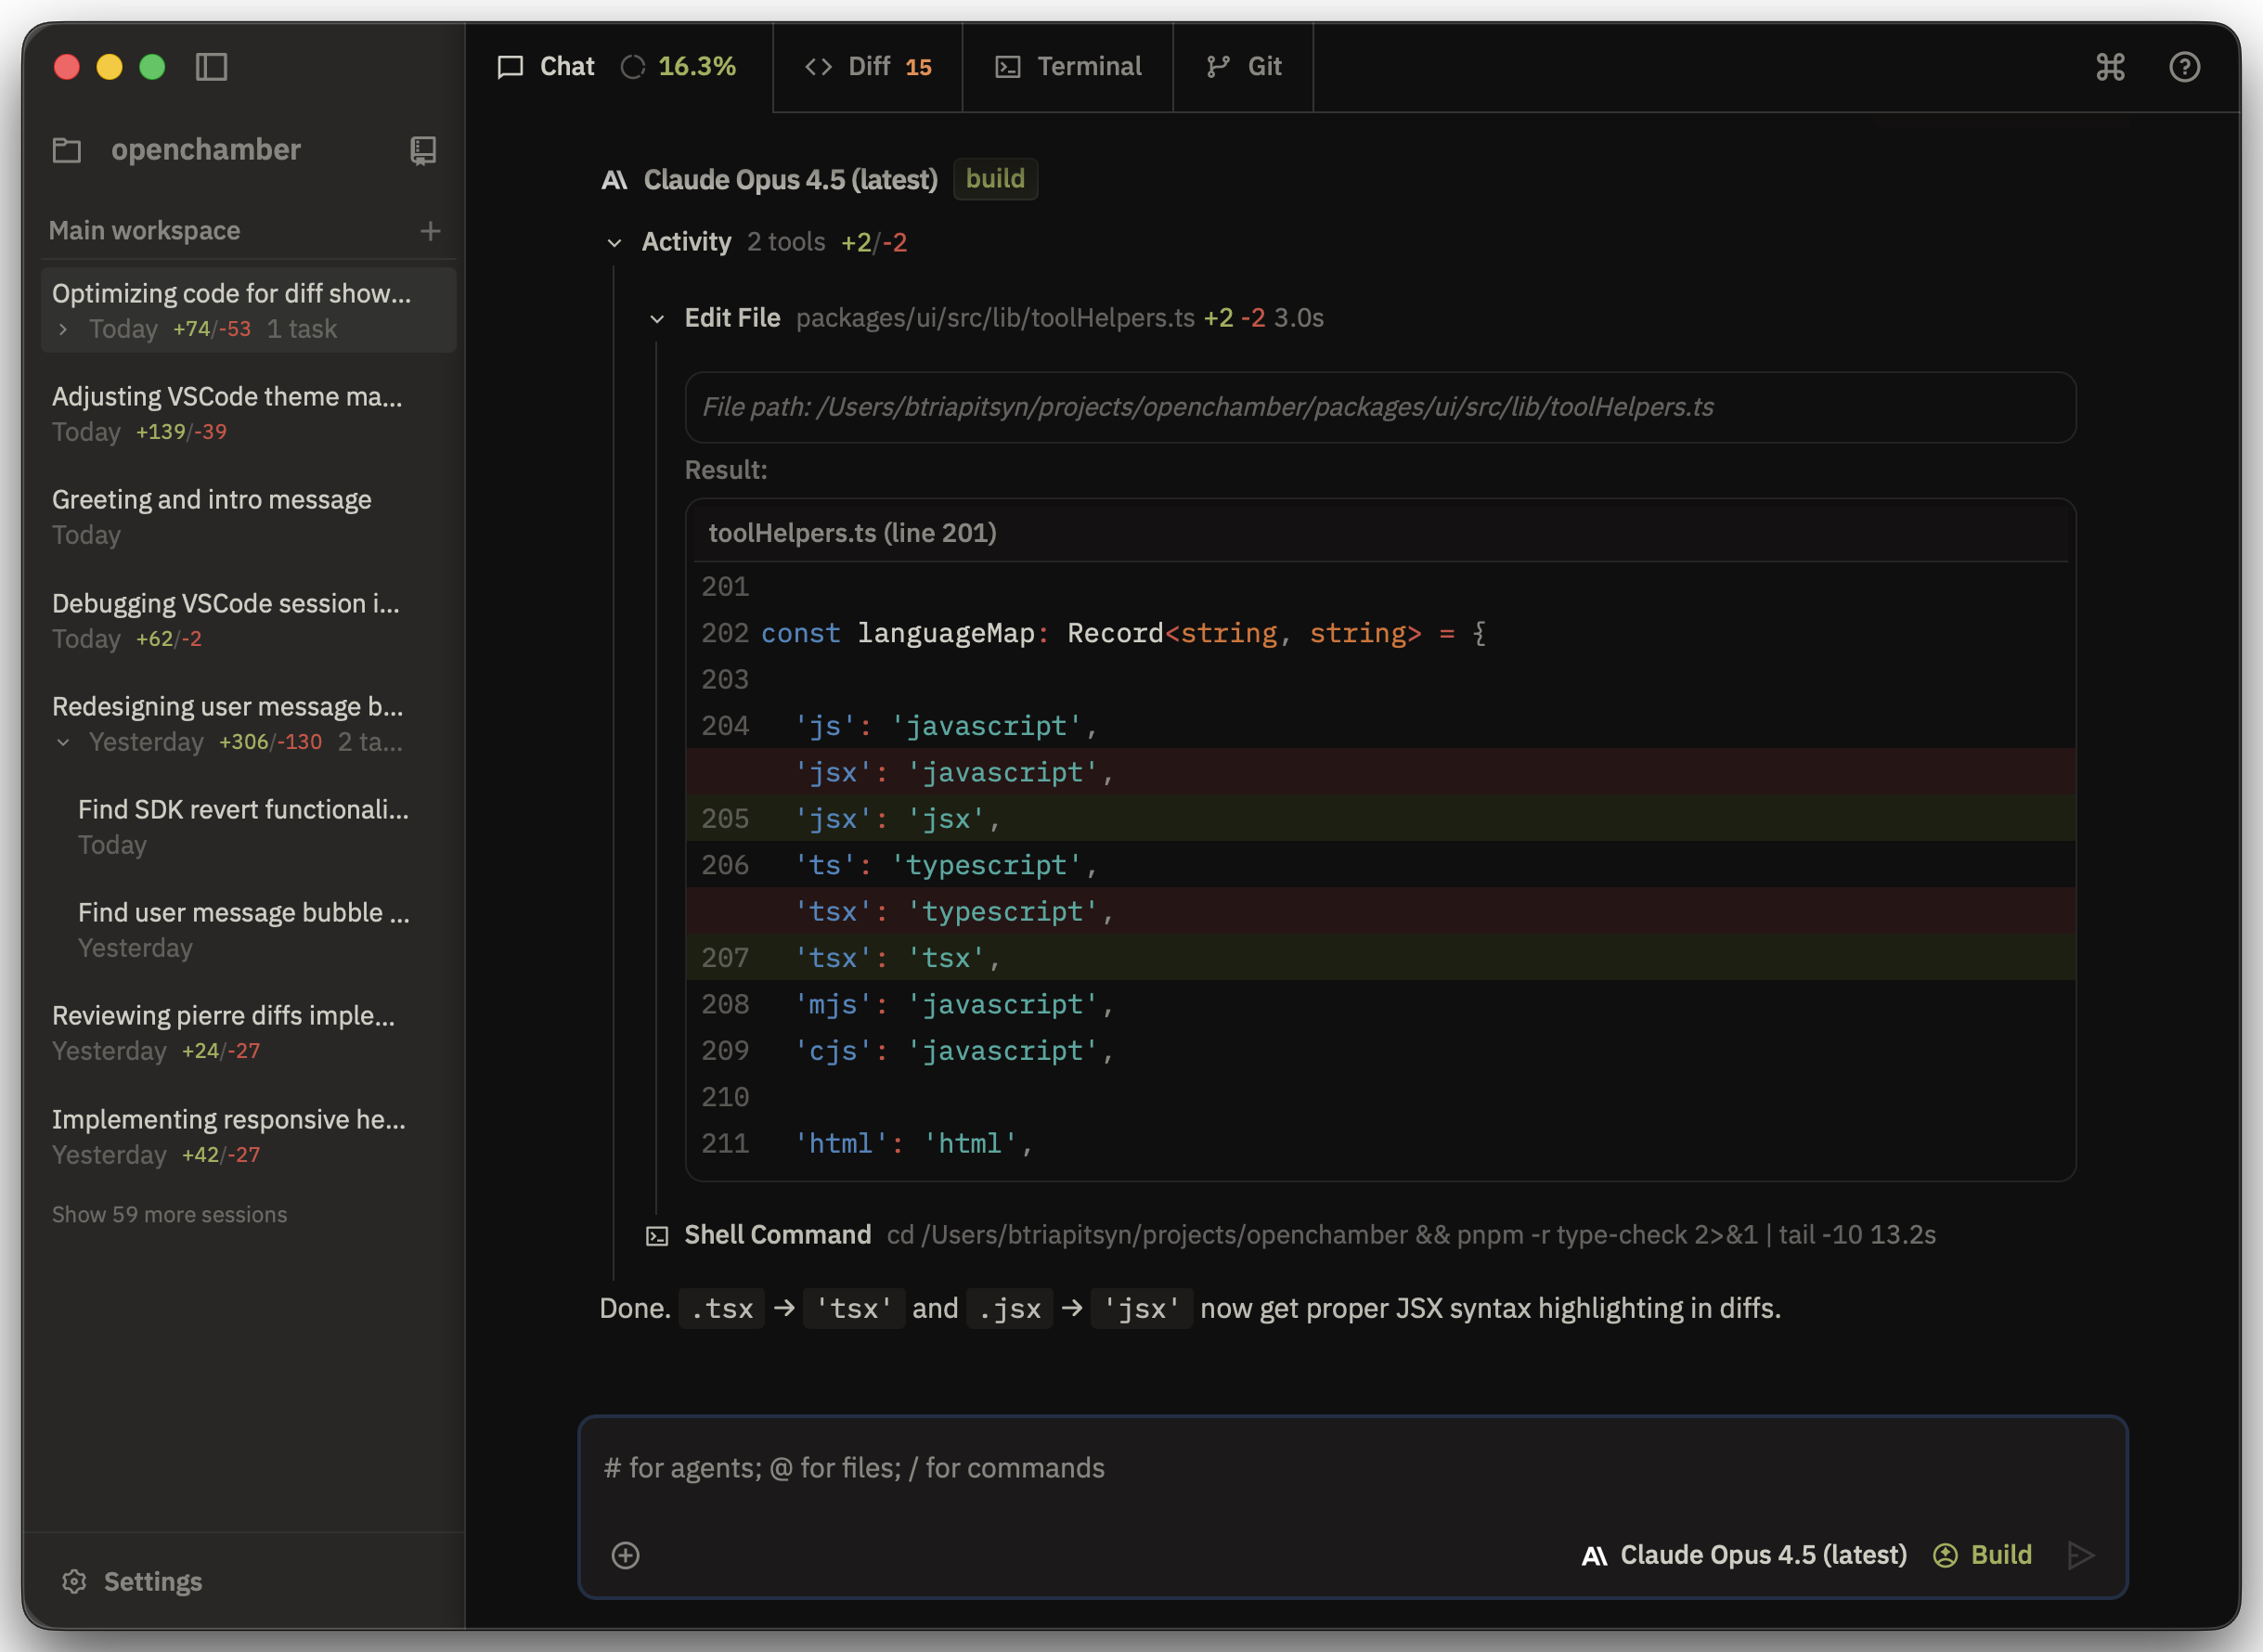Click the added line 205 'jsx': 'jsx'
This screenshot has width=2263, height=1652.
pos(1380,818)
